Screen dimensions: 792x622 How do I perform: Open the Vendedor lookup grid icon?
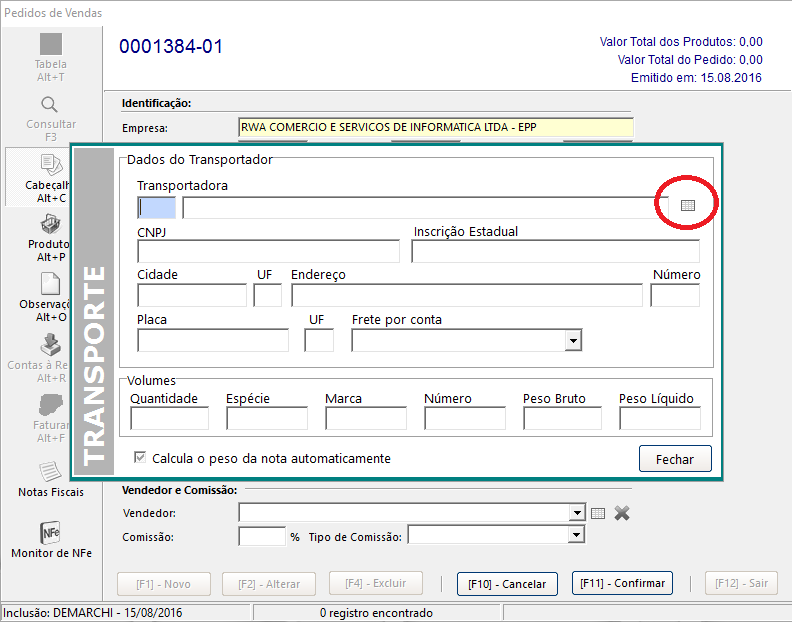point(598,513)
